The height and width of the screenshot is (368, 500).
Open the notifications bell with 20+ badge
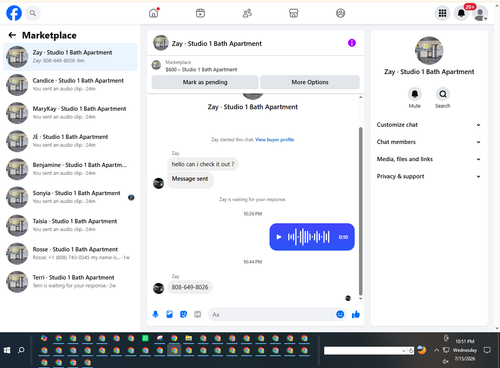tap(462, 13)
